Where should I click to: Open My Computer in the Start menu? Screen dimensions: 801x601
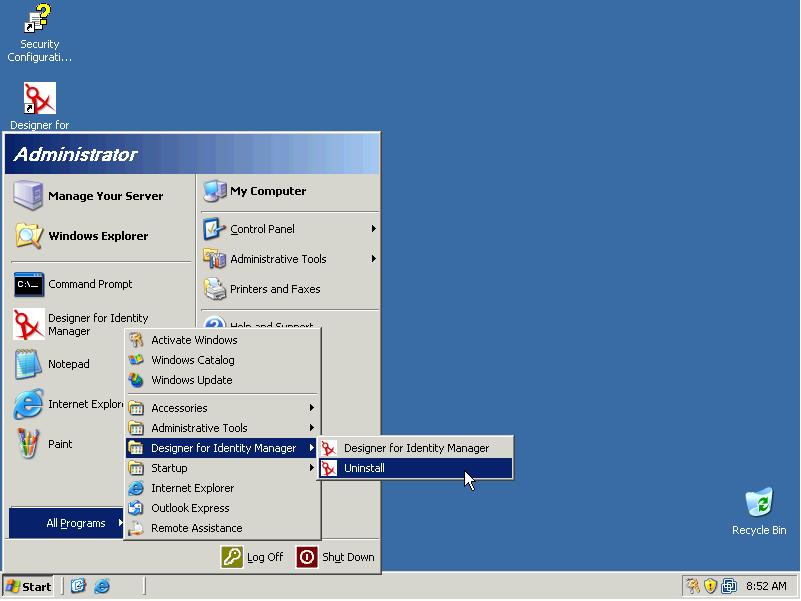290,191
